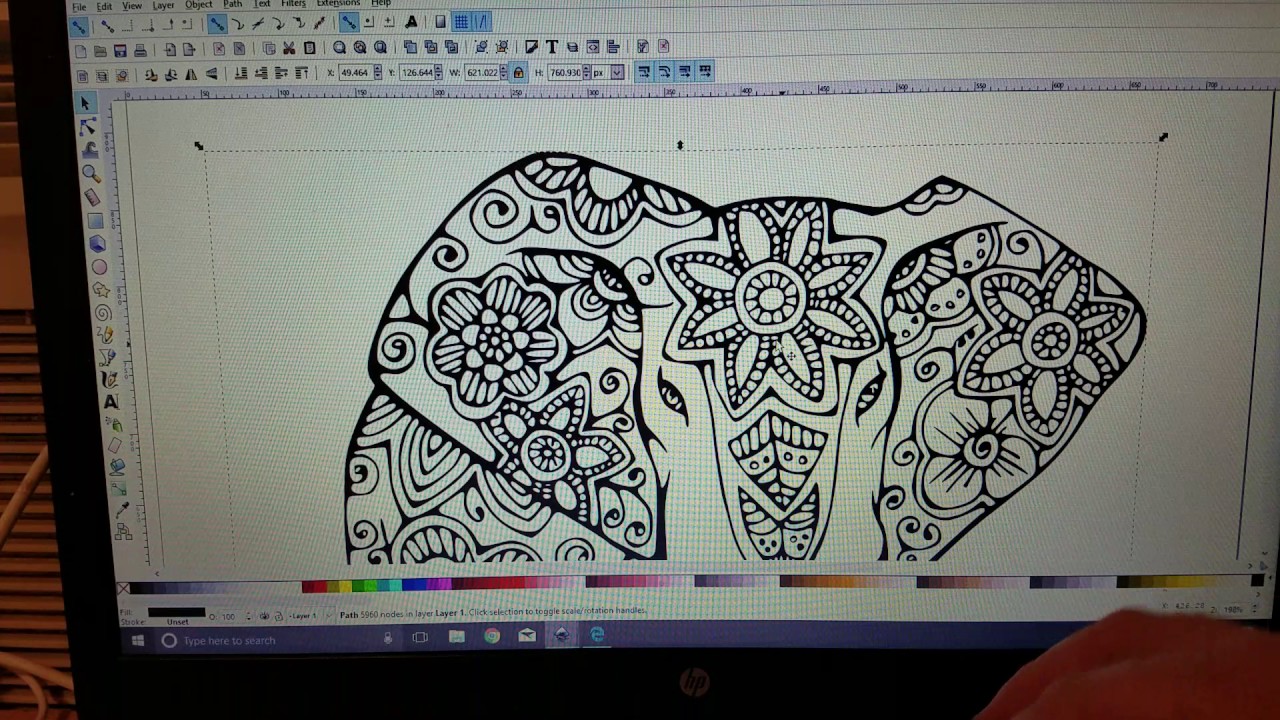Click Group objects icon
The height and width of the screenshot is (720, 1280).
(x=481, y=47)
